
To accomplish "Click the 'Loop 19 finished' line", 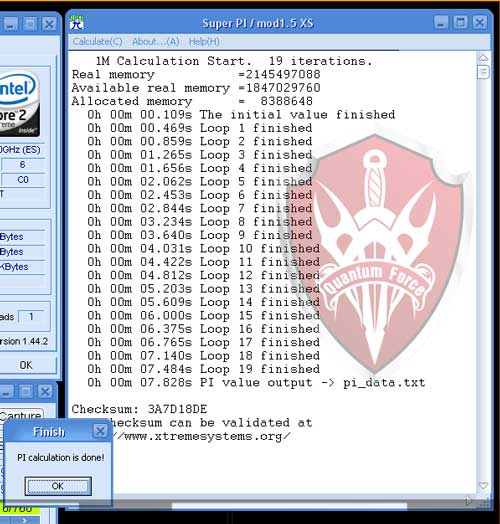I will 204,369.
